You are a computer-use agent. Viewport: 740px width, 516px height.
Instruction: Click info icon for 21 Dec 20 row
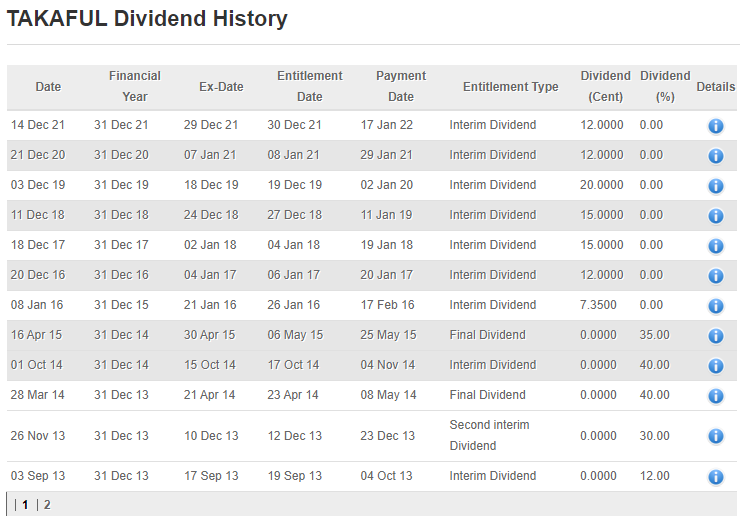click(716, 156)
